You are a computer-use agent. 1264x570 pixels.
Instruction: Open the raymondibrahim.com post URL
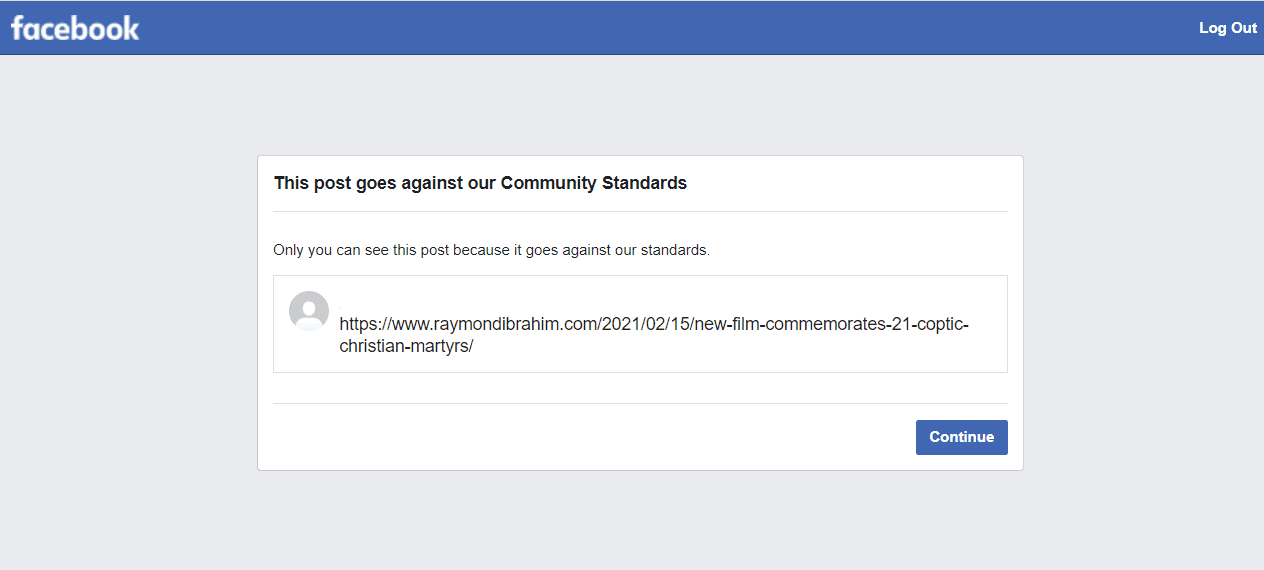tap(654, 336)
